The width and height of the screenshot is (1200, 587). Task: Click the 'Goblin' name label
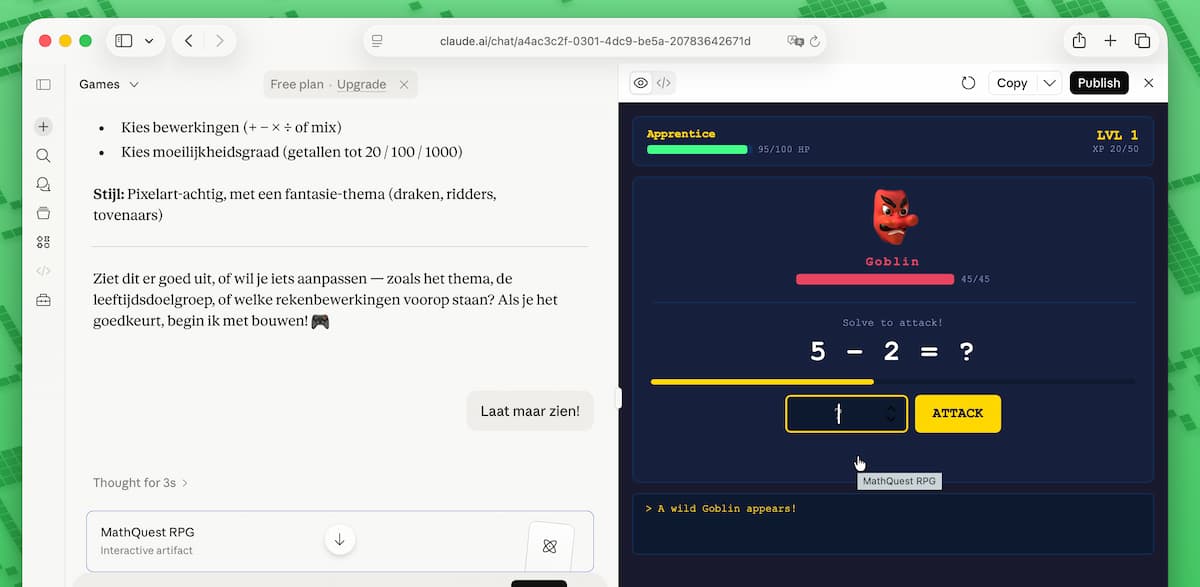click(x=892, y=262)
